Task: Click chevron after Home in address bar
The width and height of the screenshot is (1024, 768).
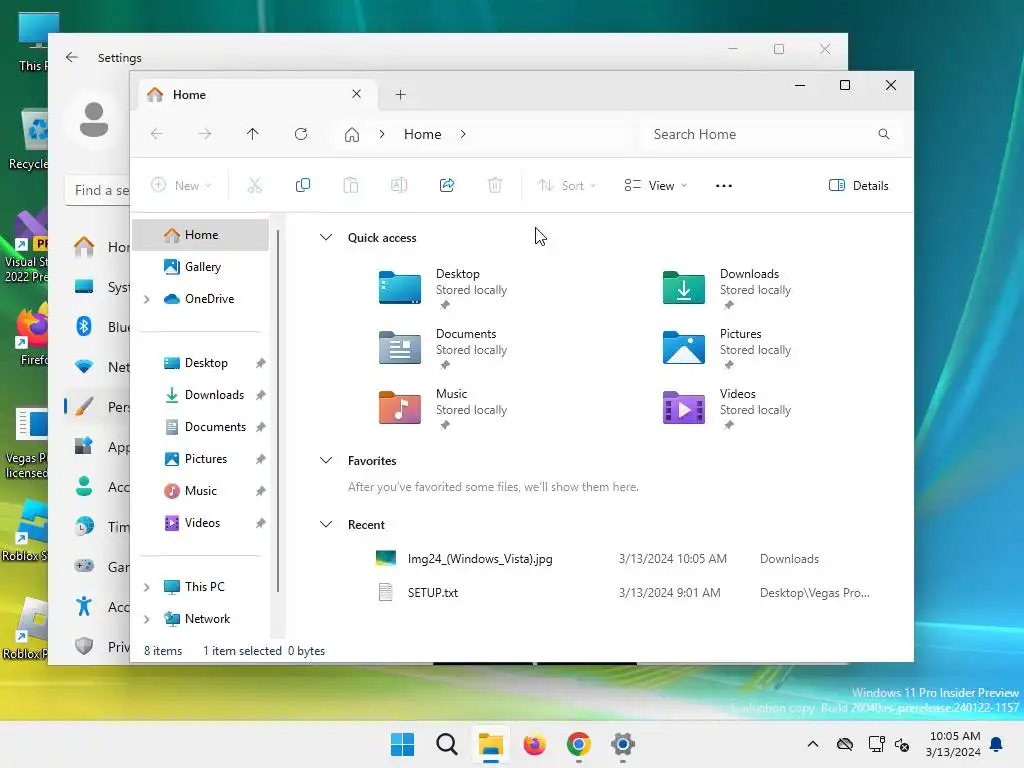Action: (463, 134)
